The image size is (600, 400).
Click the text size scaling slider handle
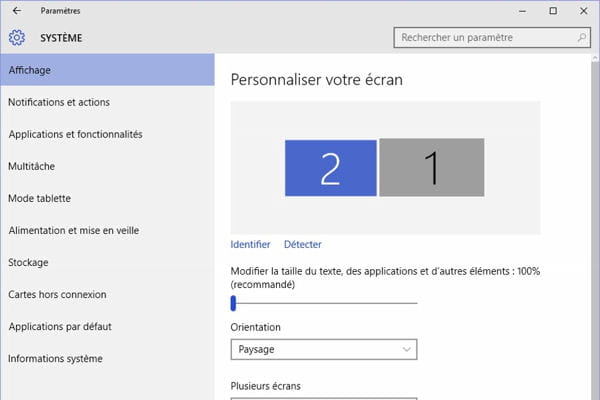[233, 303]
